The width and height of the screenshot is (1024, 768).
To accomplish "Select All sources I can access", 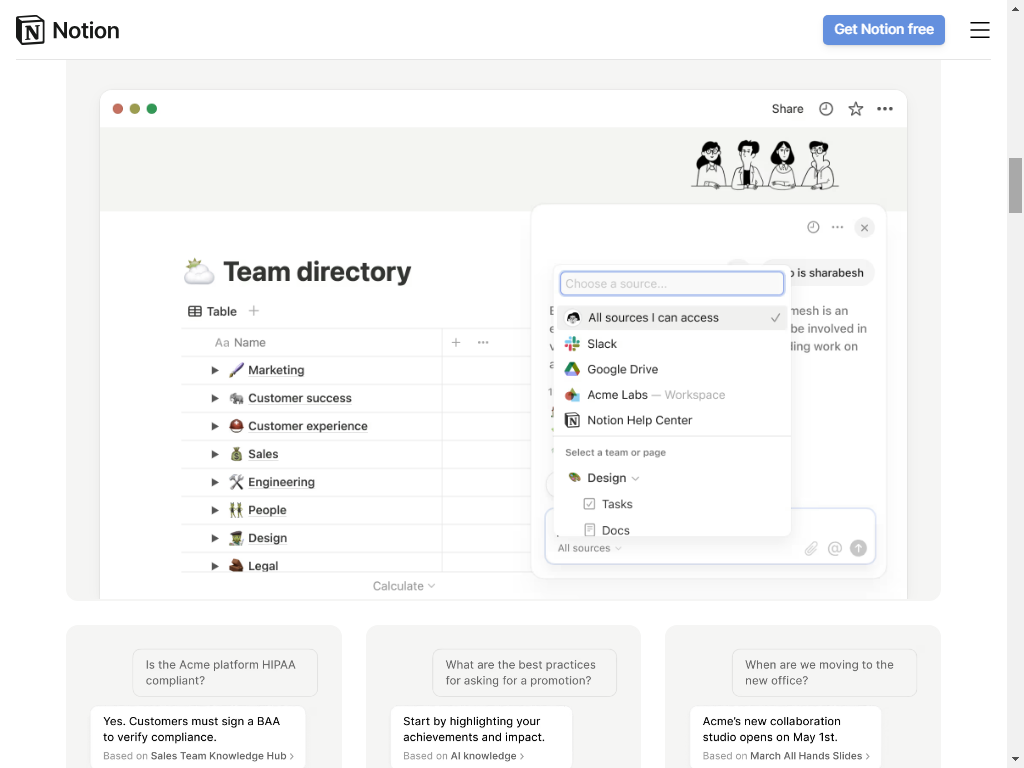I will tap(672, 317).
